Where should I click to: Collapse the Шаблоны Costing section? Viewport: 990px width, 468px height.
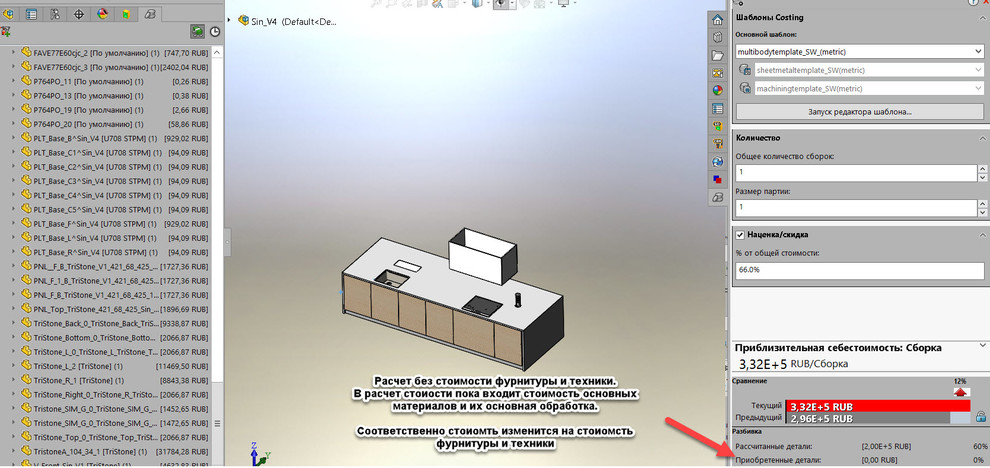point(977,17)
